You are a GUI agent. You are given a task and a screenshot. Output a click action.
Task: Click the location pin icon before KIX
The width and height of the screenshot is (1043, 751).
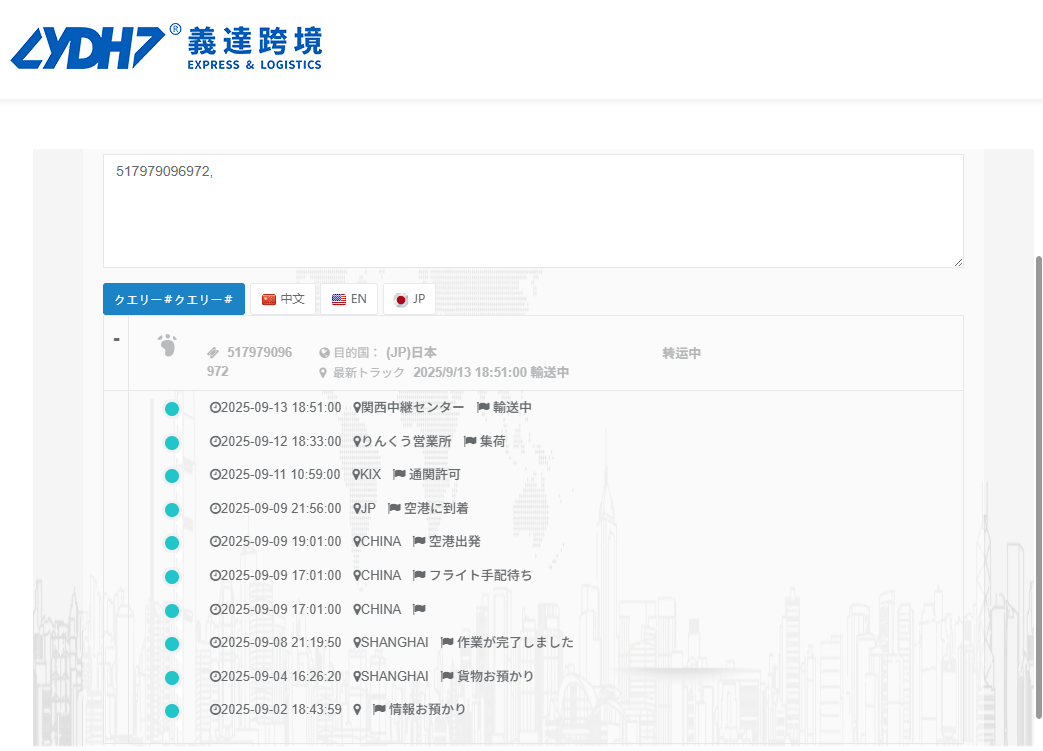coord(356,475)
